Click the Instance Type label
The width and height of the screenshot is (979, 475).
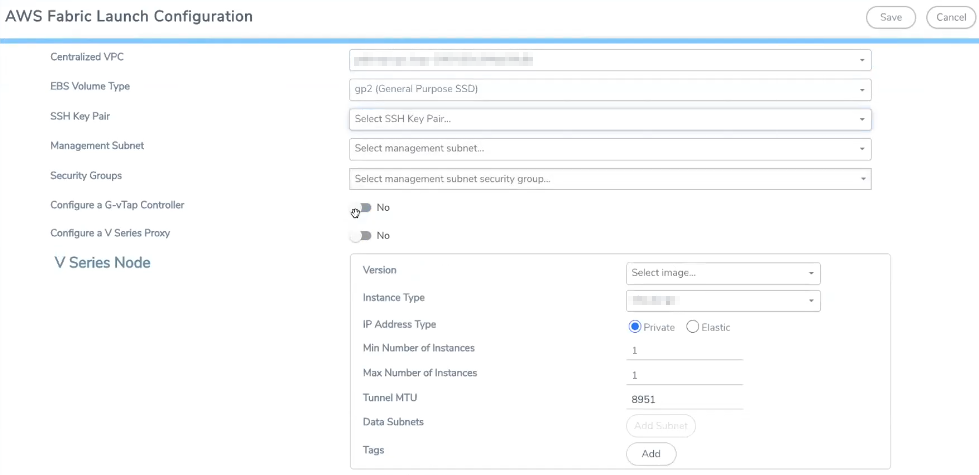(x=394, y=298)
